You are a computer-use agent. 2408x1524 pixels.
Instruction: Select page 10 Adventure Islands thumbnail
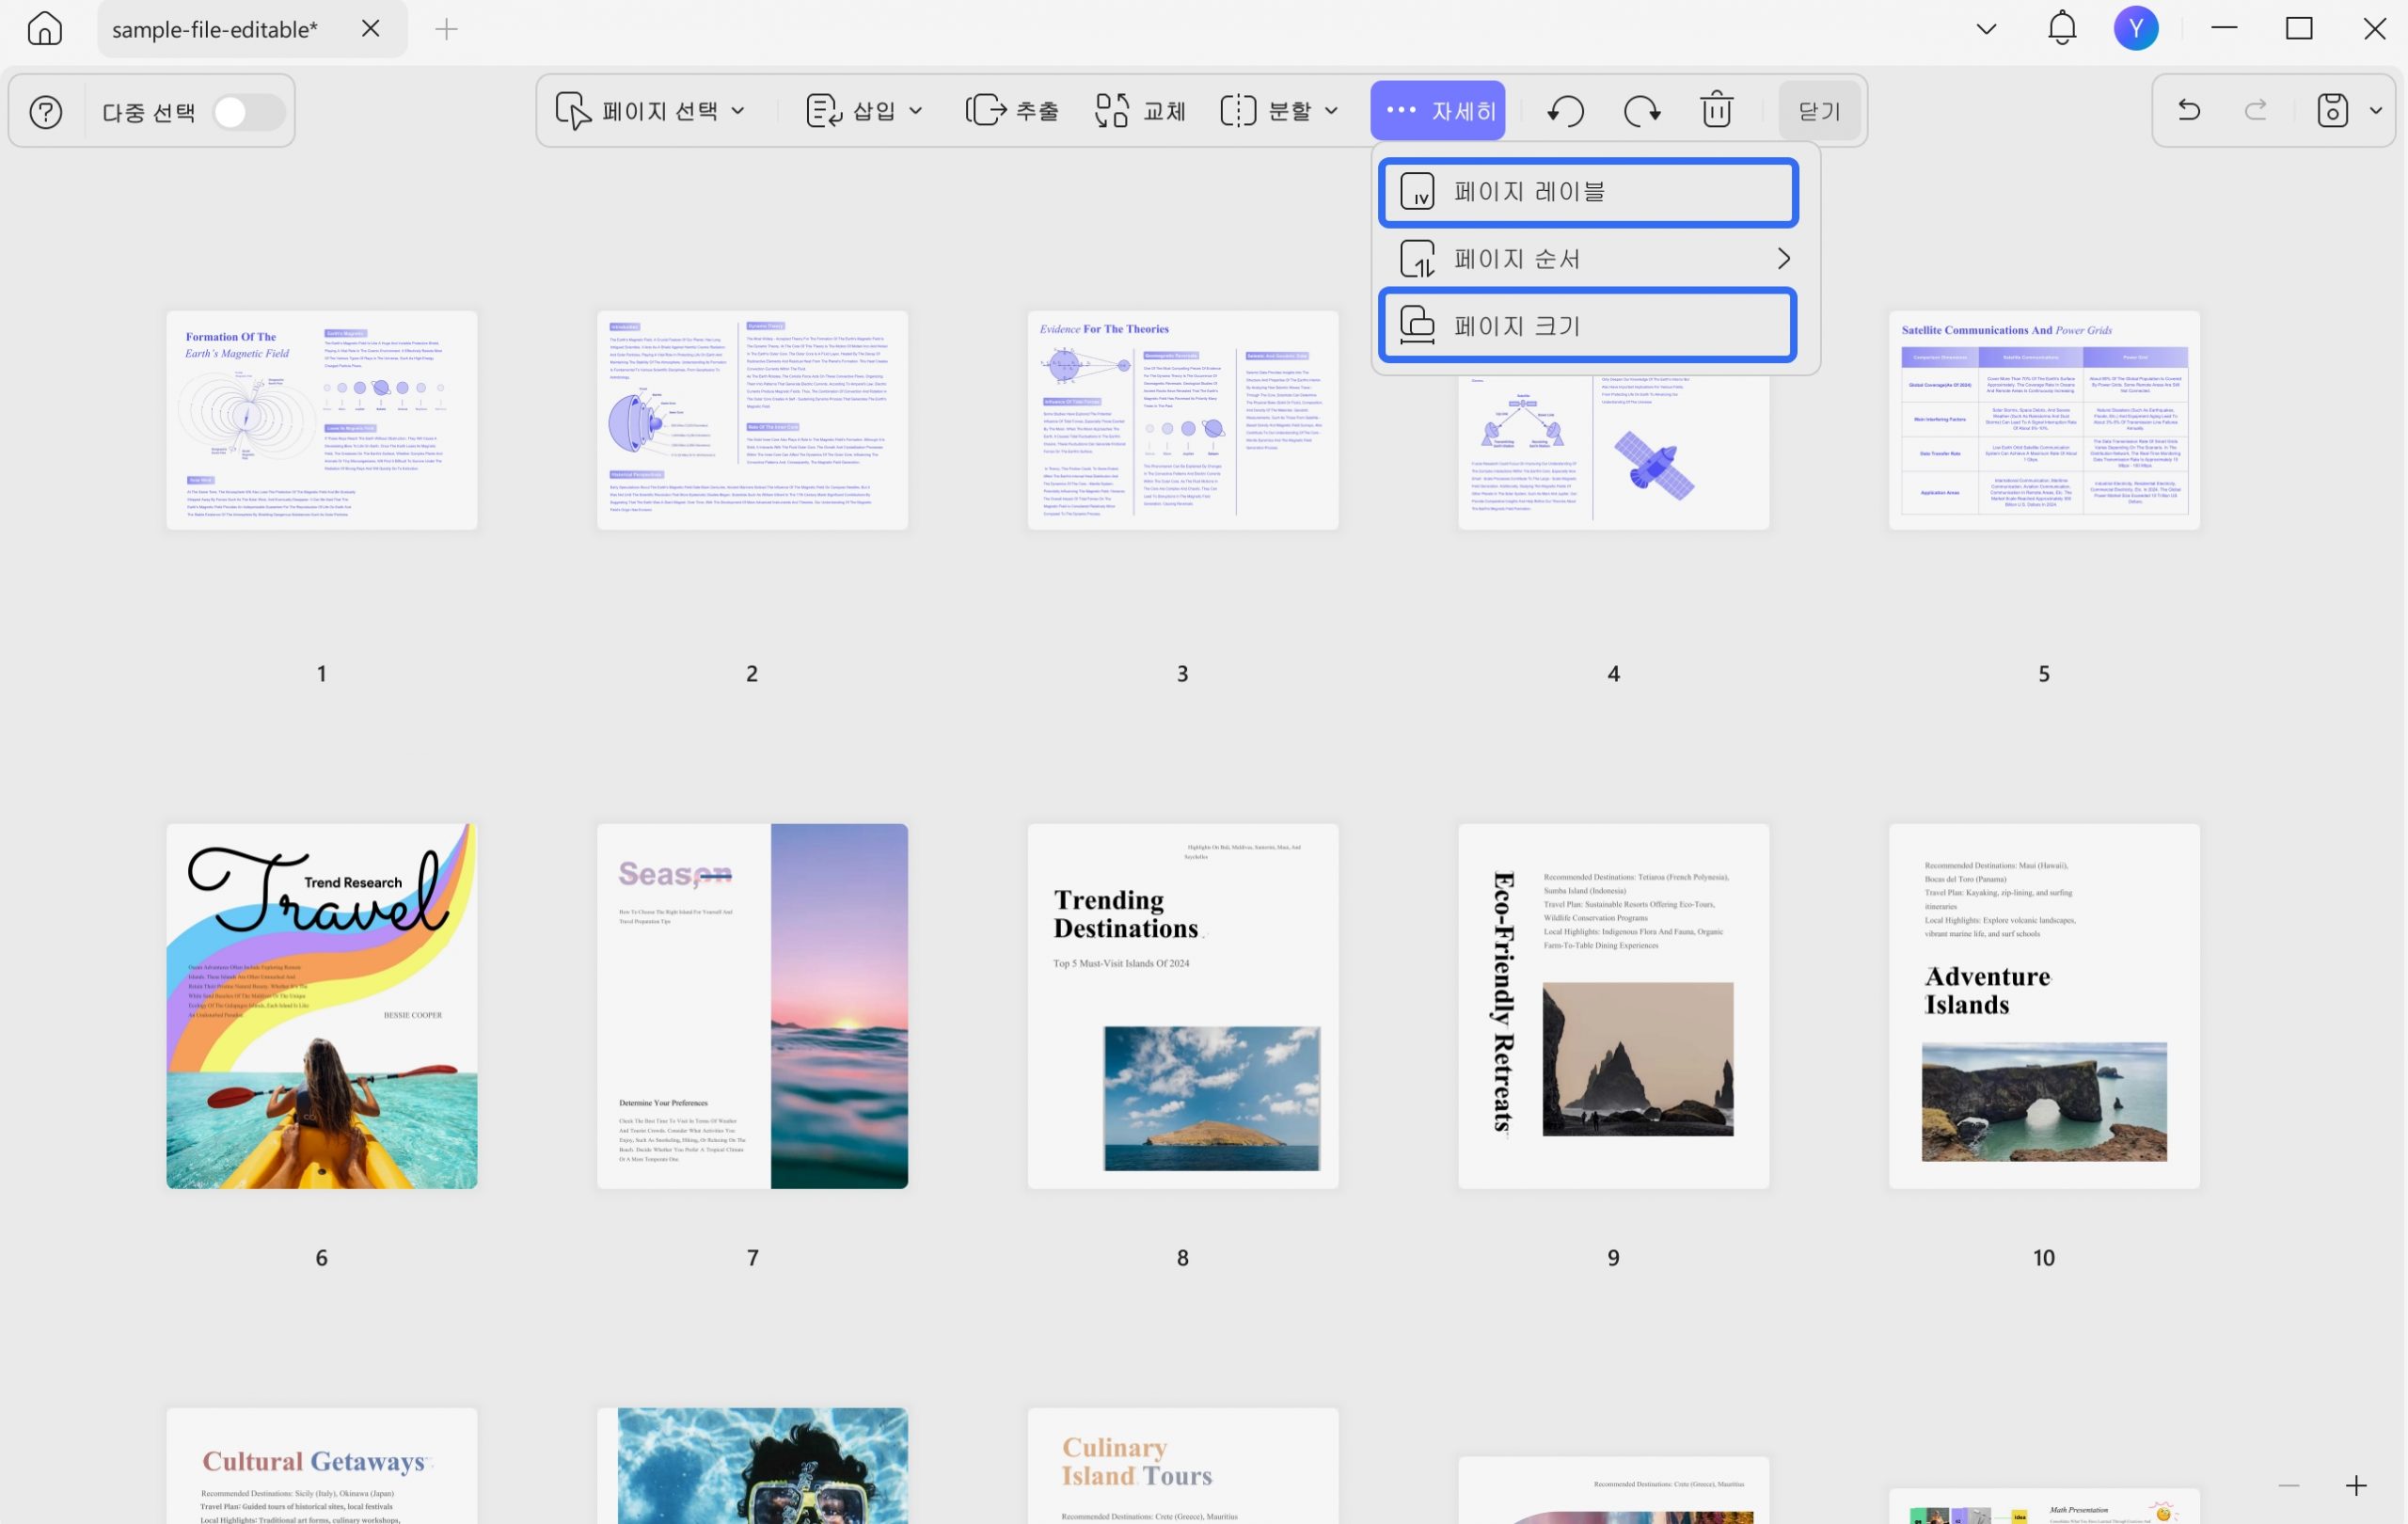coord(2044,1006)
